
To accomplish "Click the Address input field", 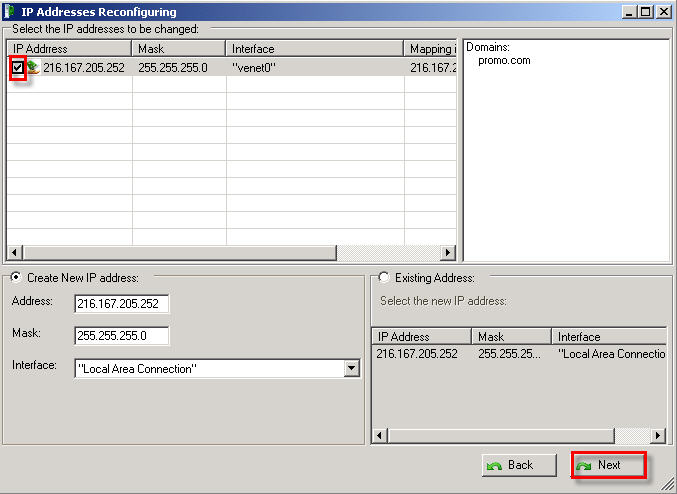I will coord(122,304).
